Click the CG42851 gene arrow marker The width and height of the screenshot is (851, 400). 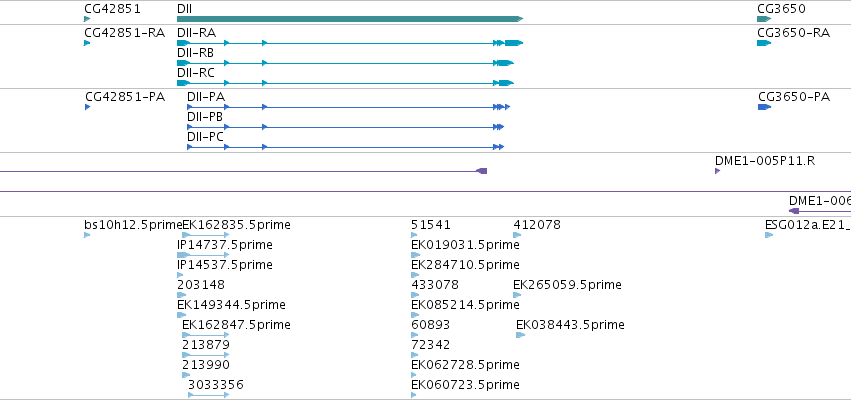click(87, 19)
